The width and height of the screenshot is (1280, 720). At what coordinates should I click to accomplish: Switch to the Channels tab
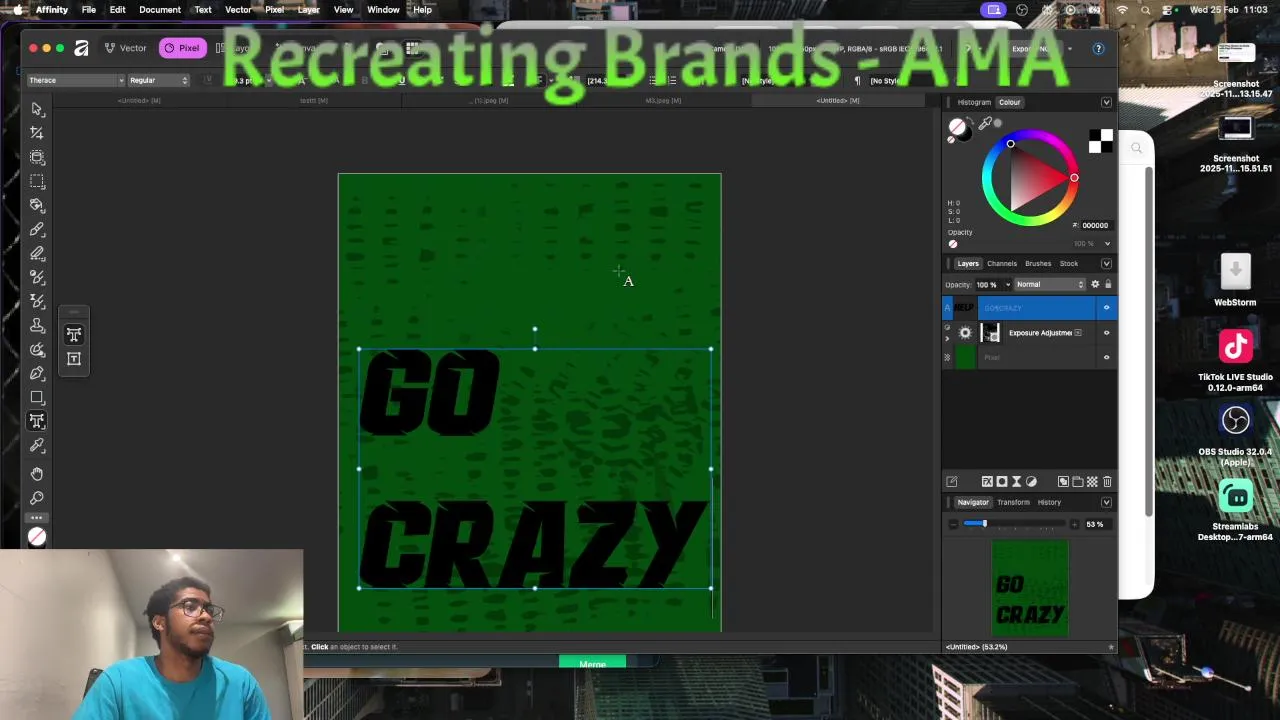tap(1002, 264)
